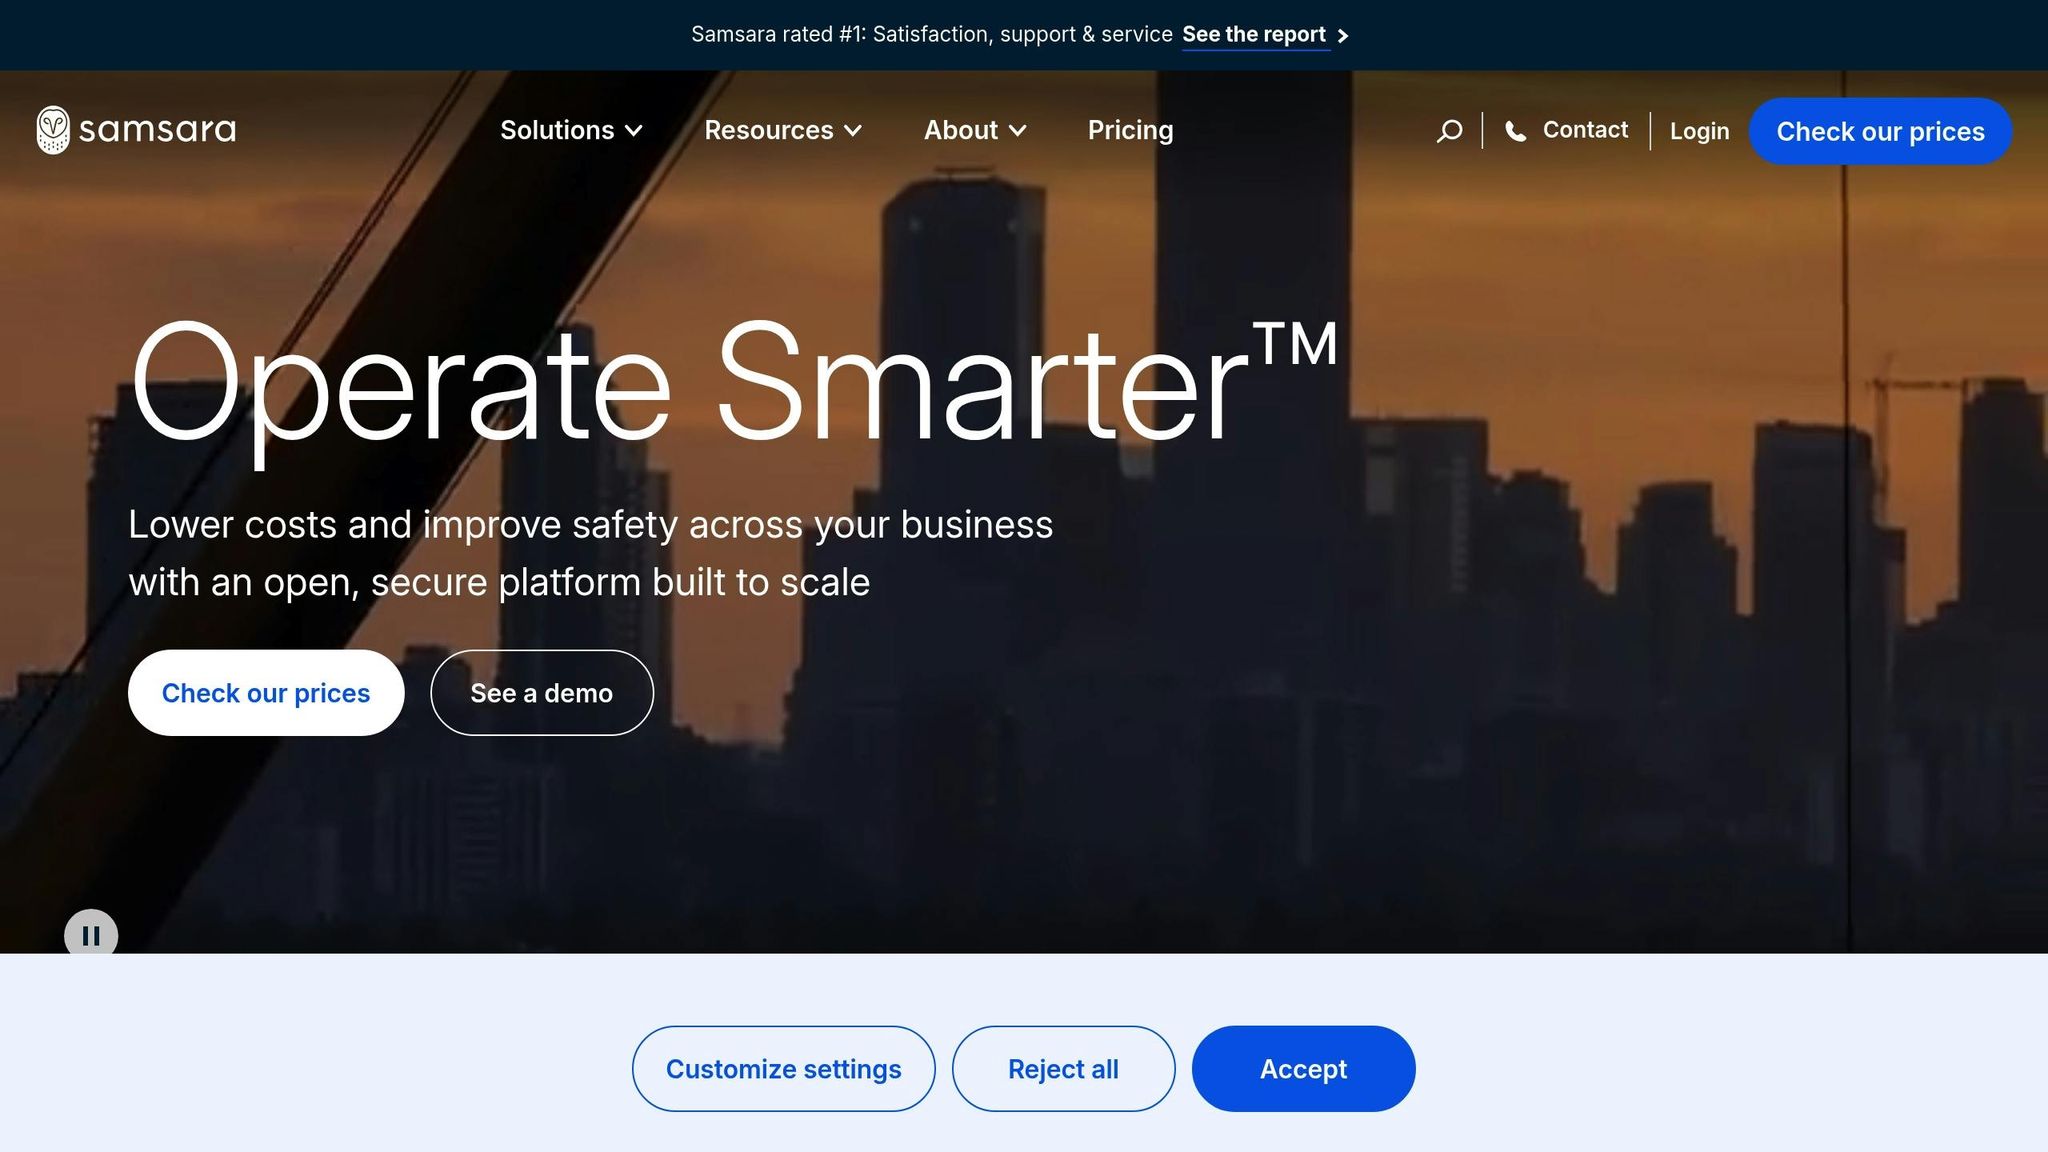Expand the Resources dropdown chevron
Image resolution: width=2048 pixels, height=1152 pixels.
[x=853, y=131]
